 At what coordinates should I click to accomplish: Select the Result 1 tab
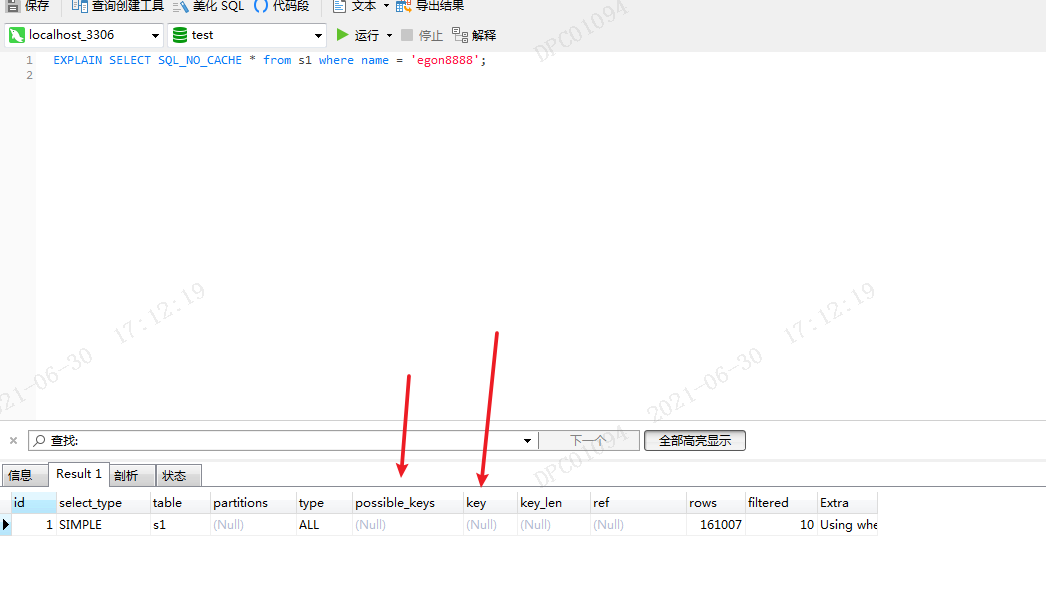78,474
